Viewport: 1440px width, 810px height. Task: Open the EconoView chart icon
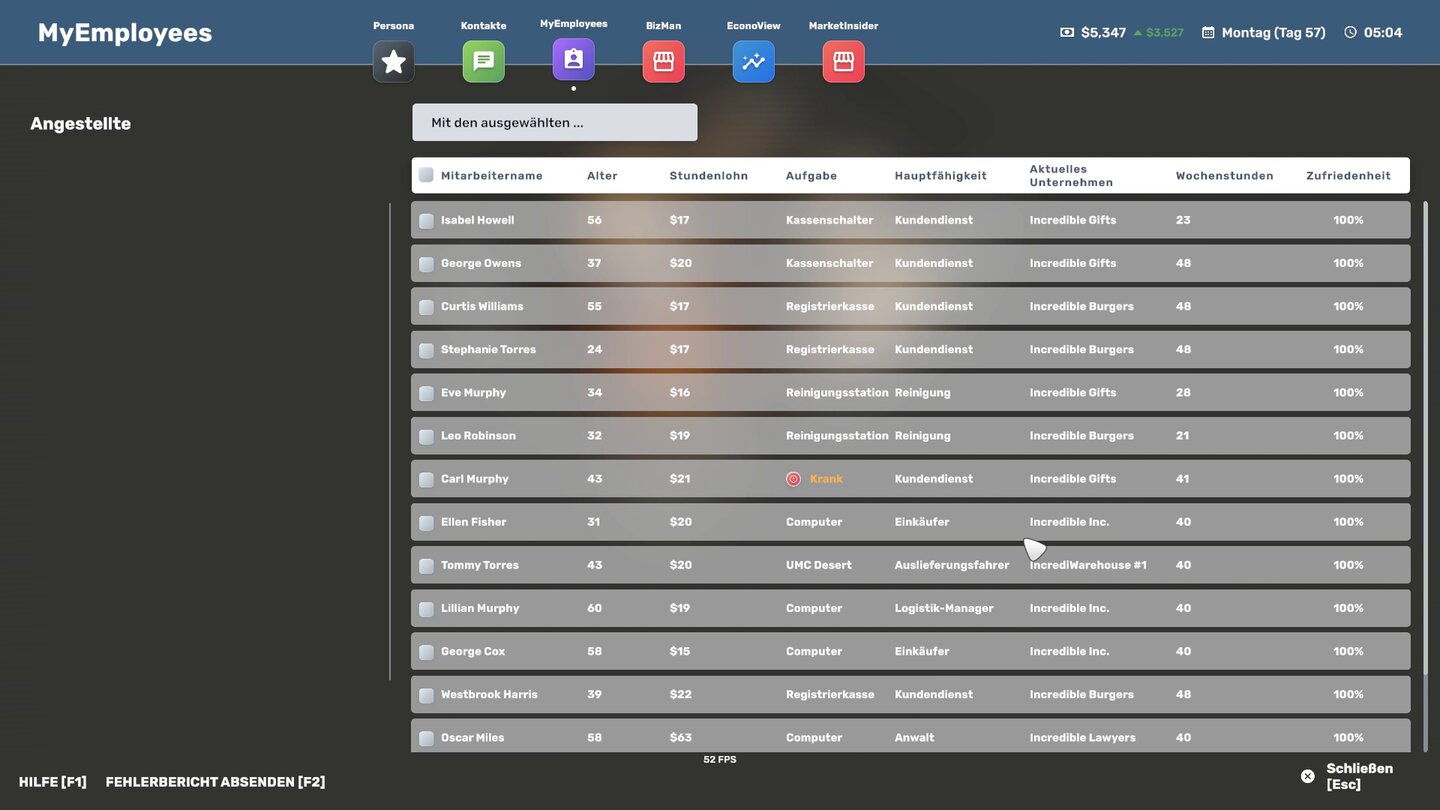753,62
